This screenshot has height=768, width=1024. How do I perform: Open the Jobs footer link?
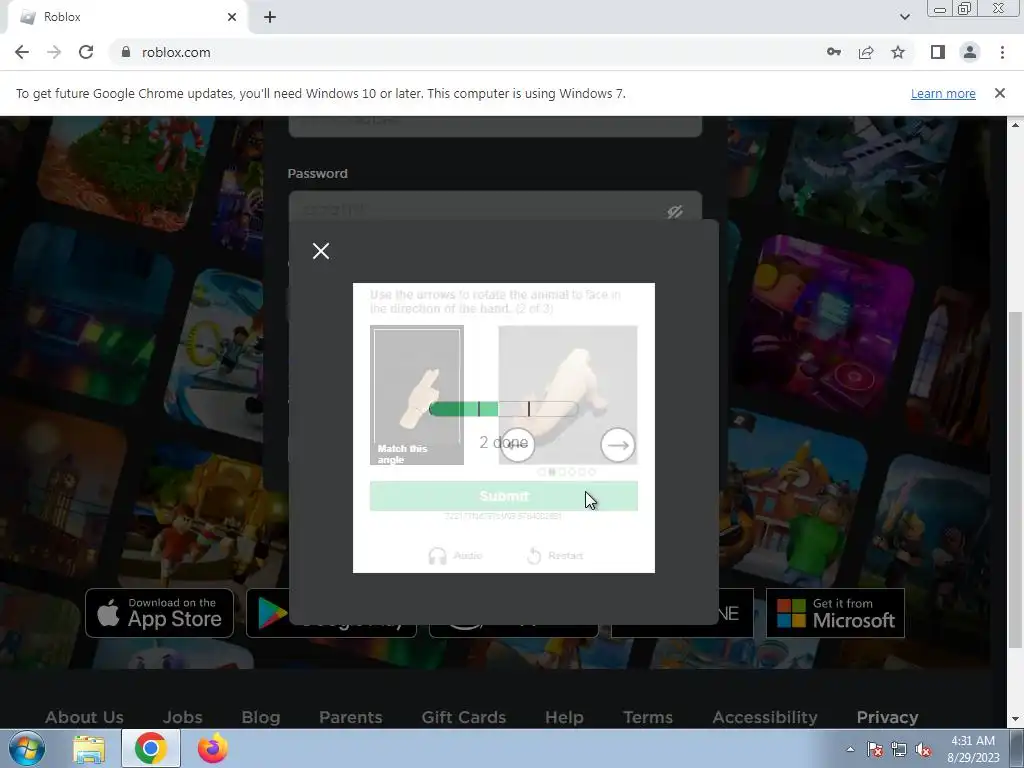tap(182, 717)
